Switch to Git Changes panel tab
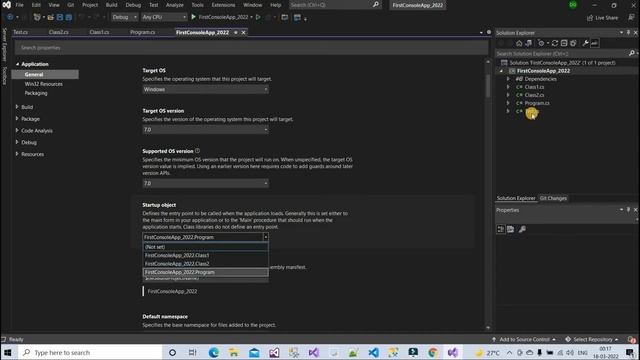The image size is (640, 360). (553, 198)
